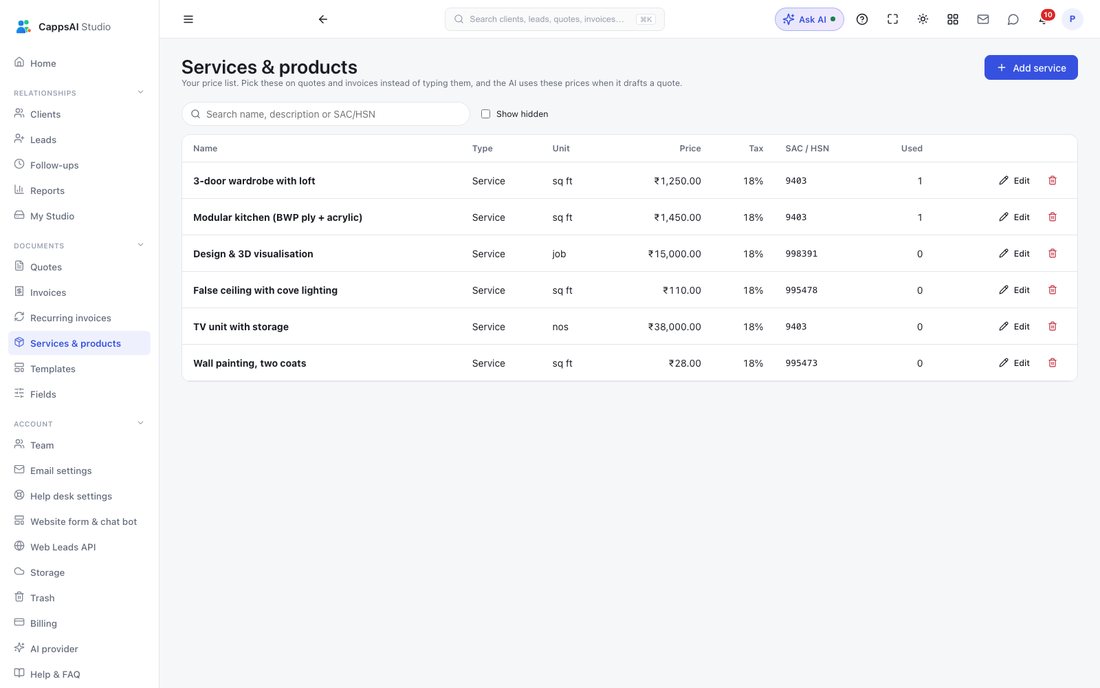
Task: Open the apps grid icon
Action: pos(953,20)
